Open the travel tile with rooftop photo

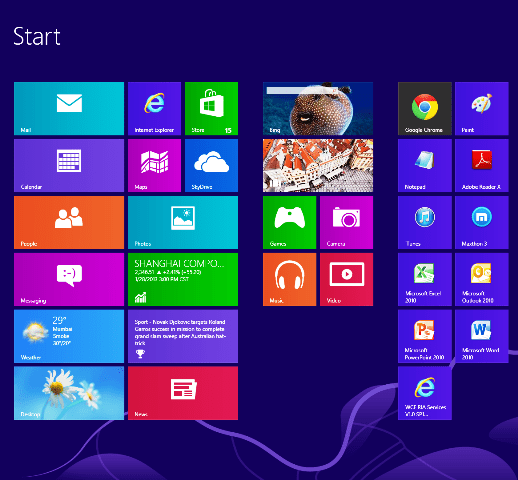pos(318,165)
